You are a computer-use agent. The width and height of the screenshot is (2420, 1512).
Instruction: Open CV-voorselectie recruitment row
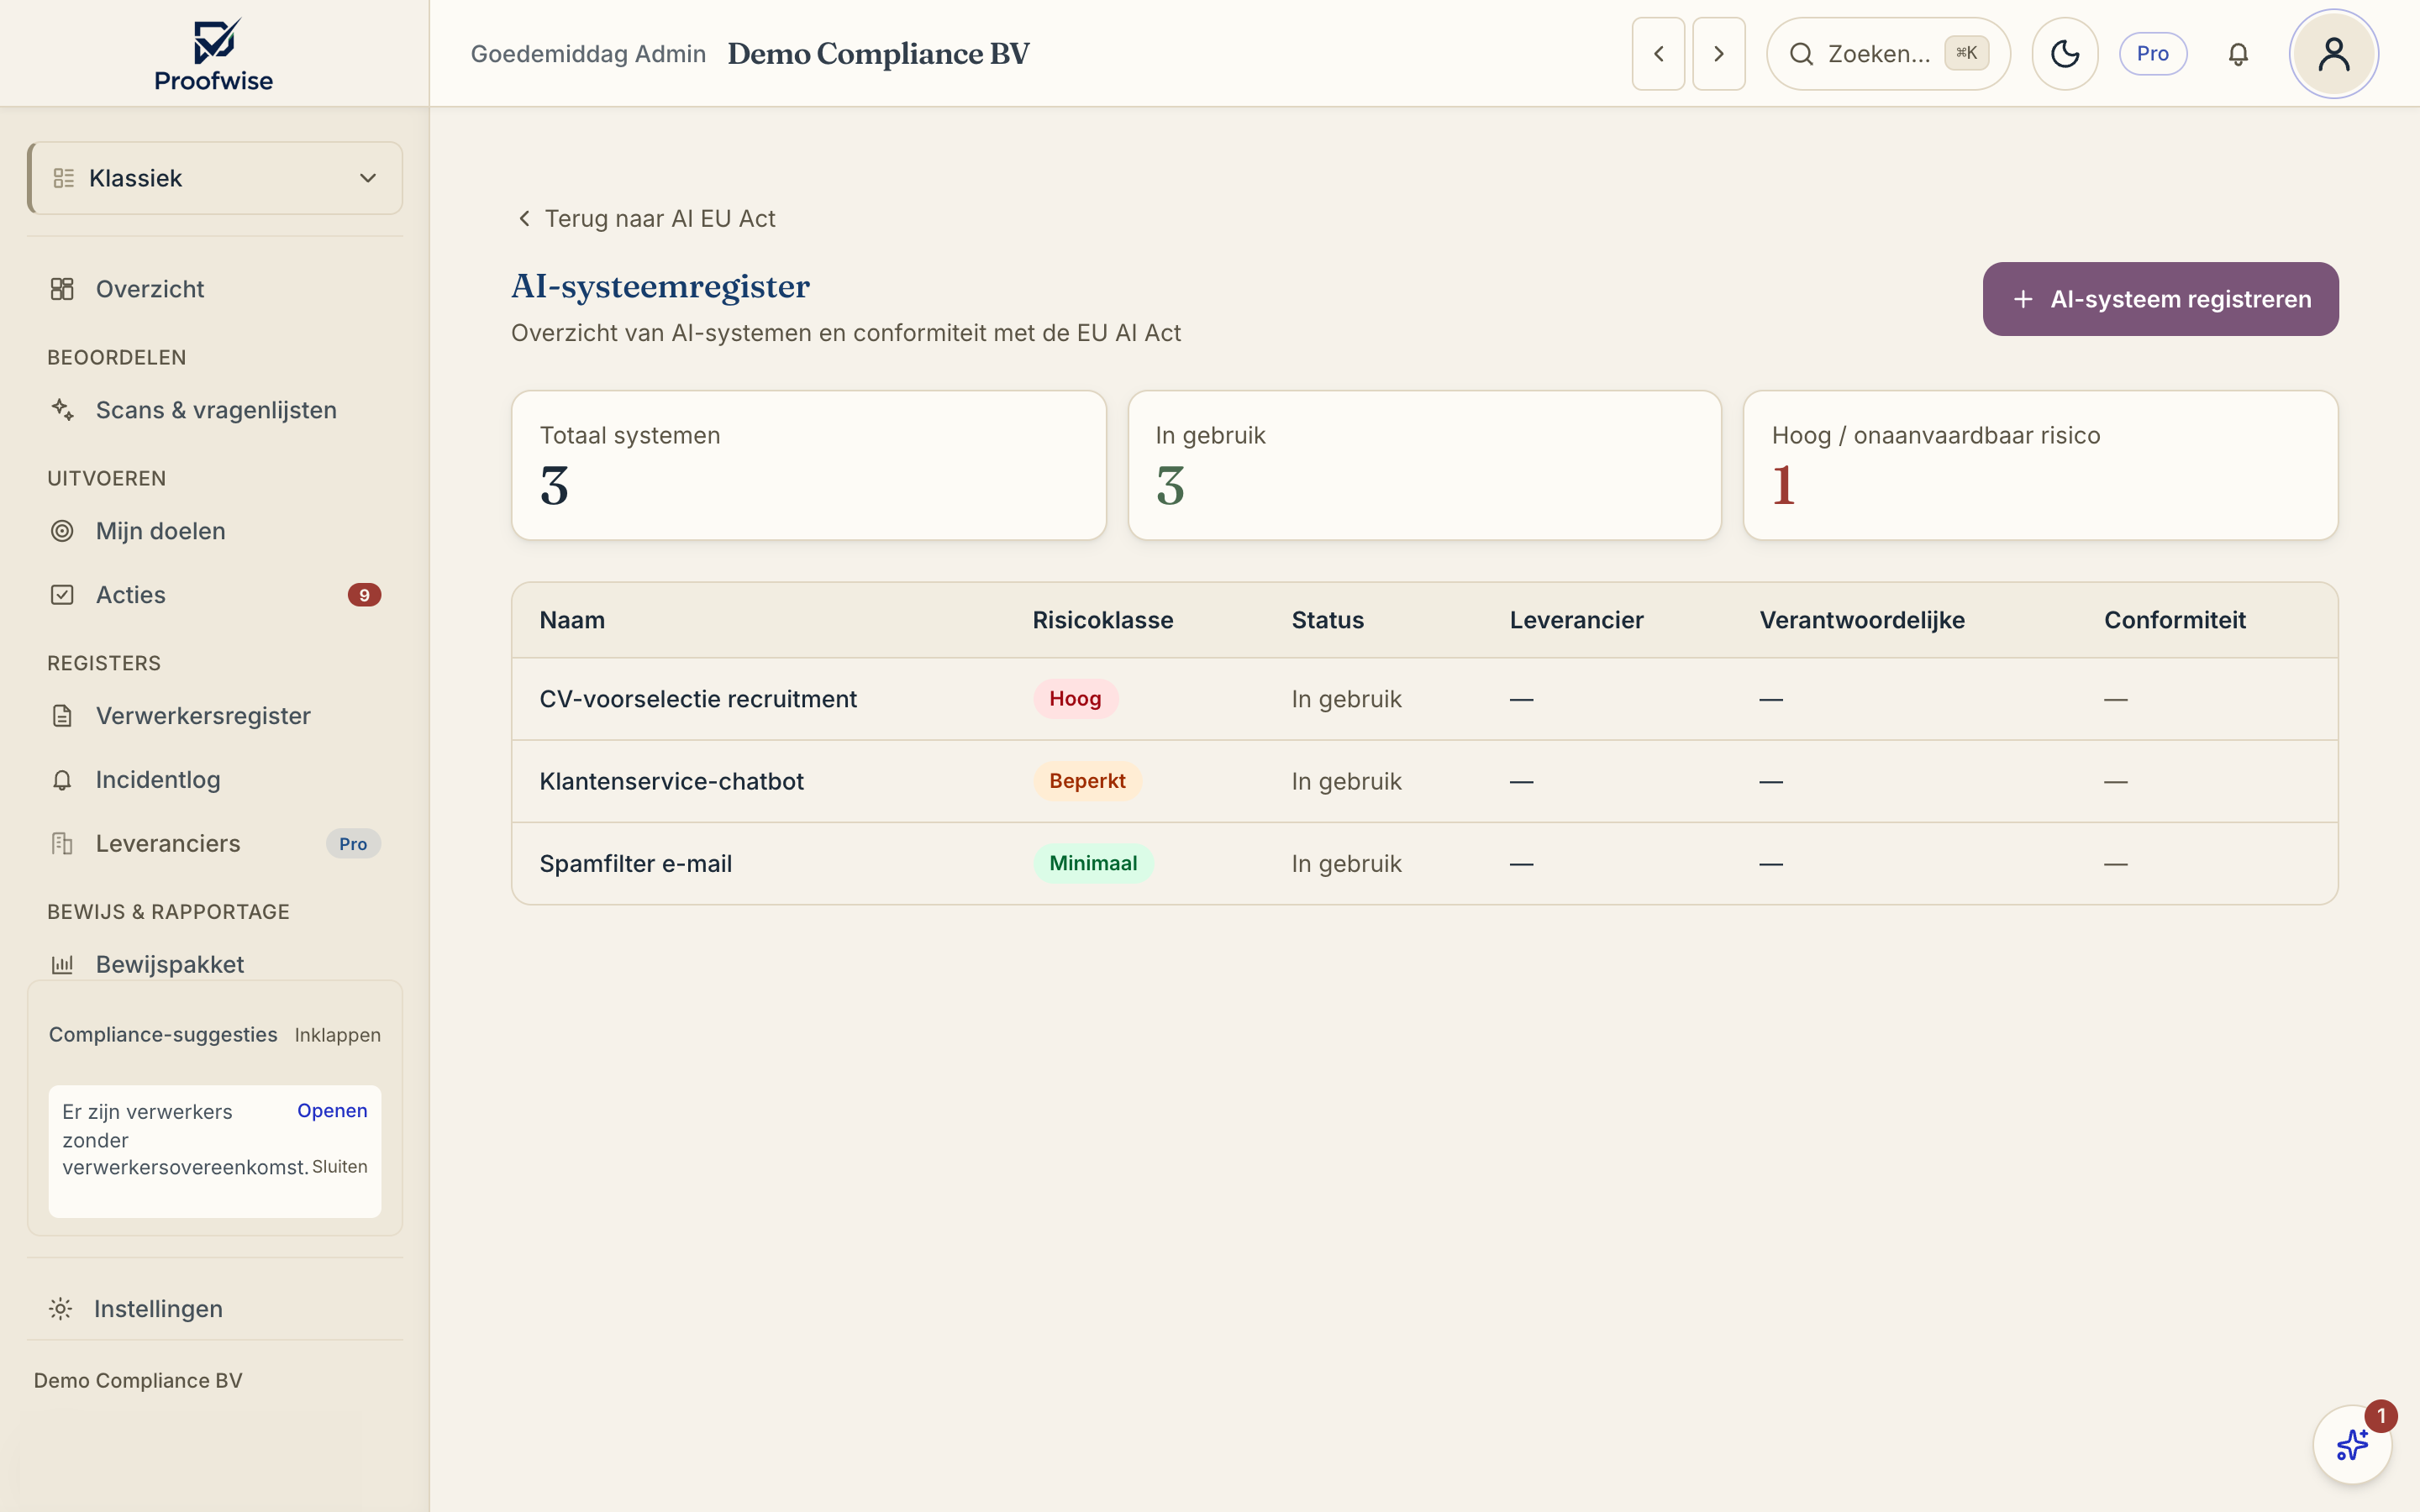click(x=1424, y=699)
